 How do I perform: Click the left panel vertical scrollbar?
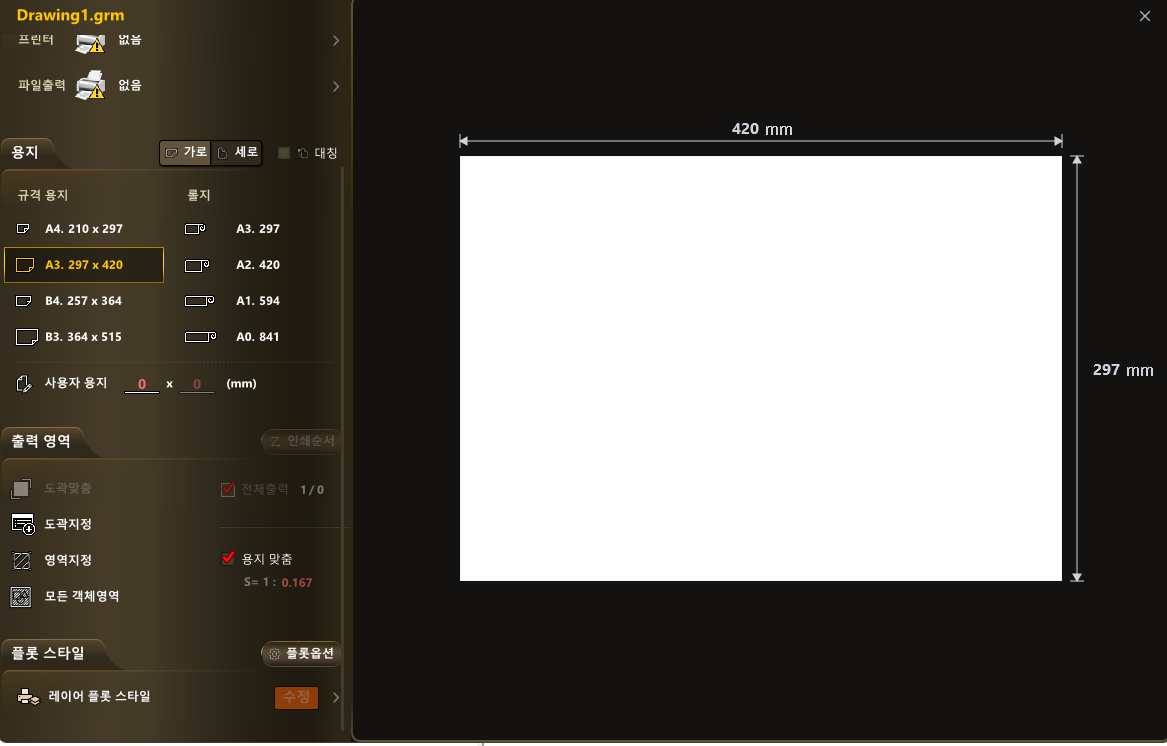point(342,447)
